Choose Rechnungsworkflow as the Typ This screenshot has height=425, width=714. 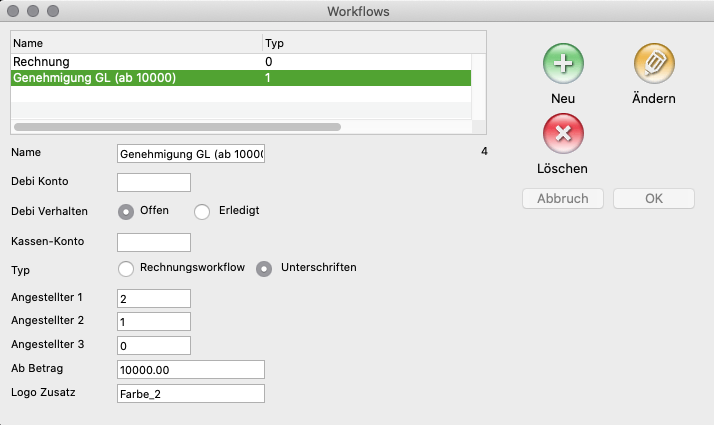(x=127, y=268)
